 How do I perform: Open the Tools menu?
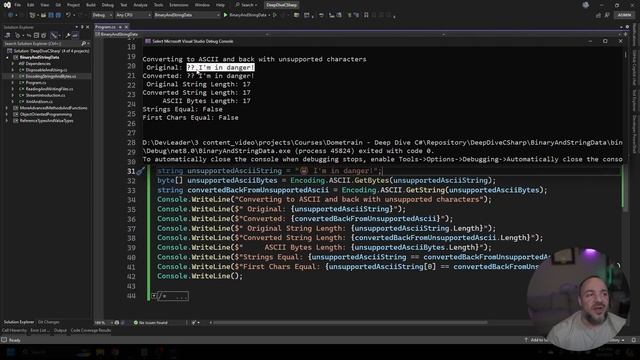[x=158, y=5]
